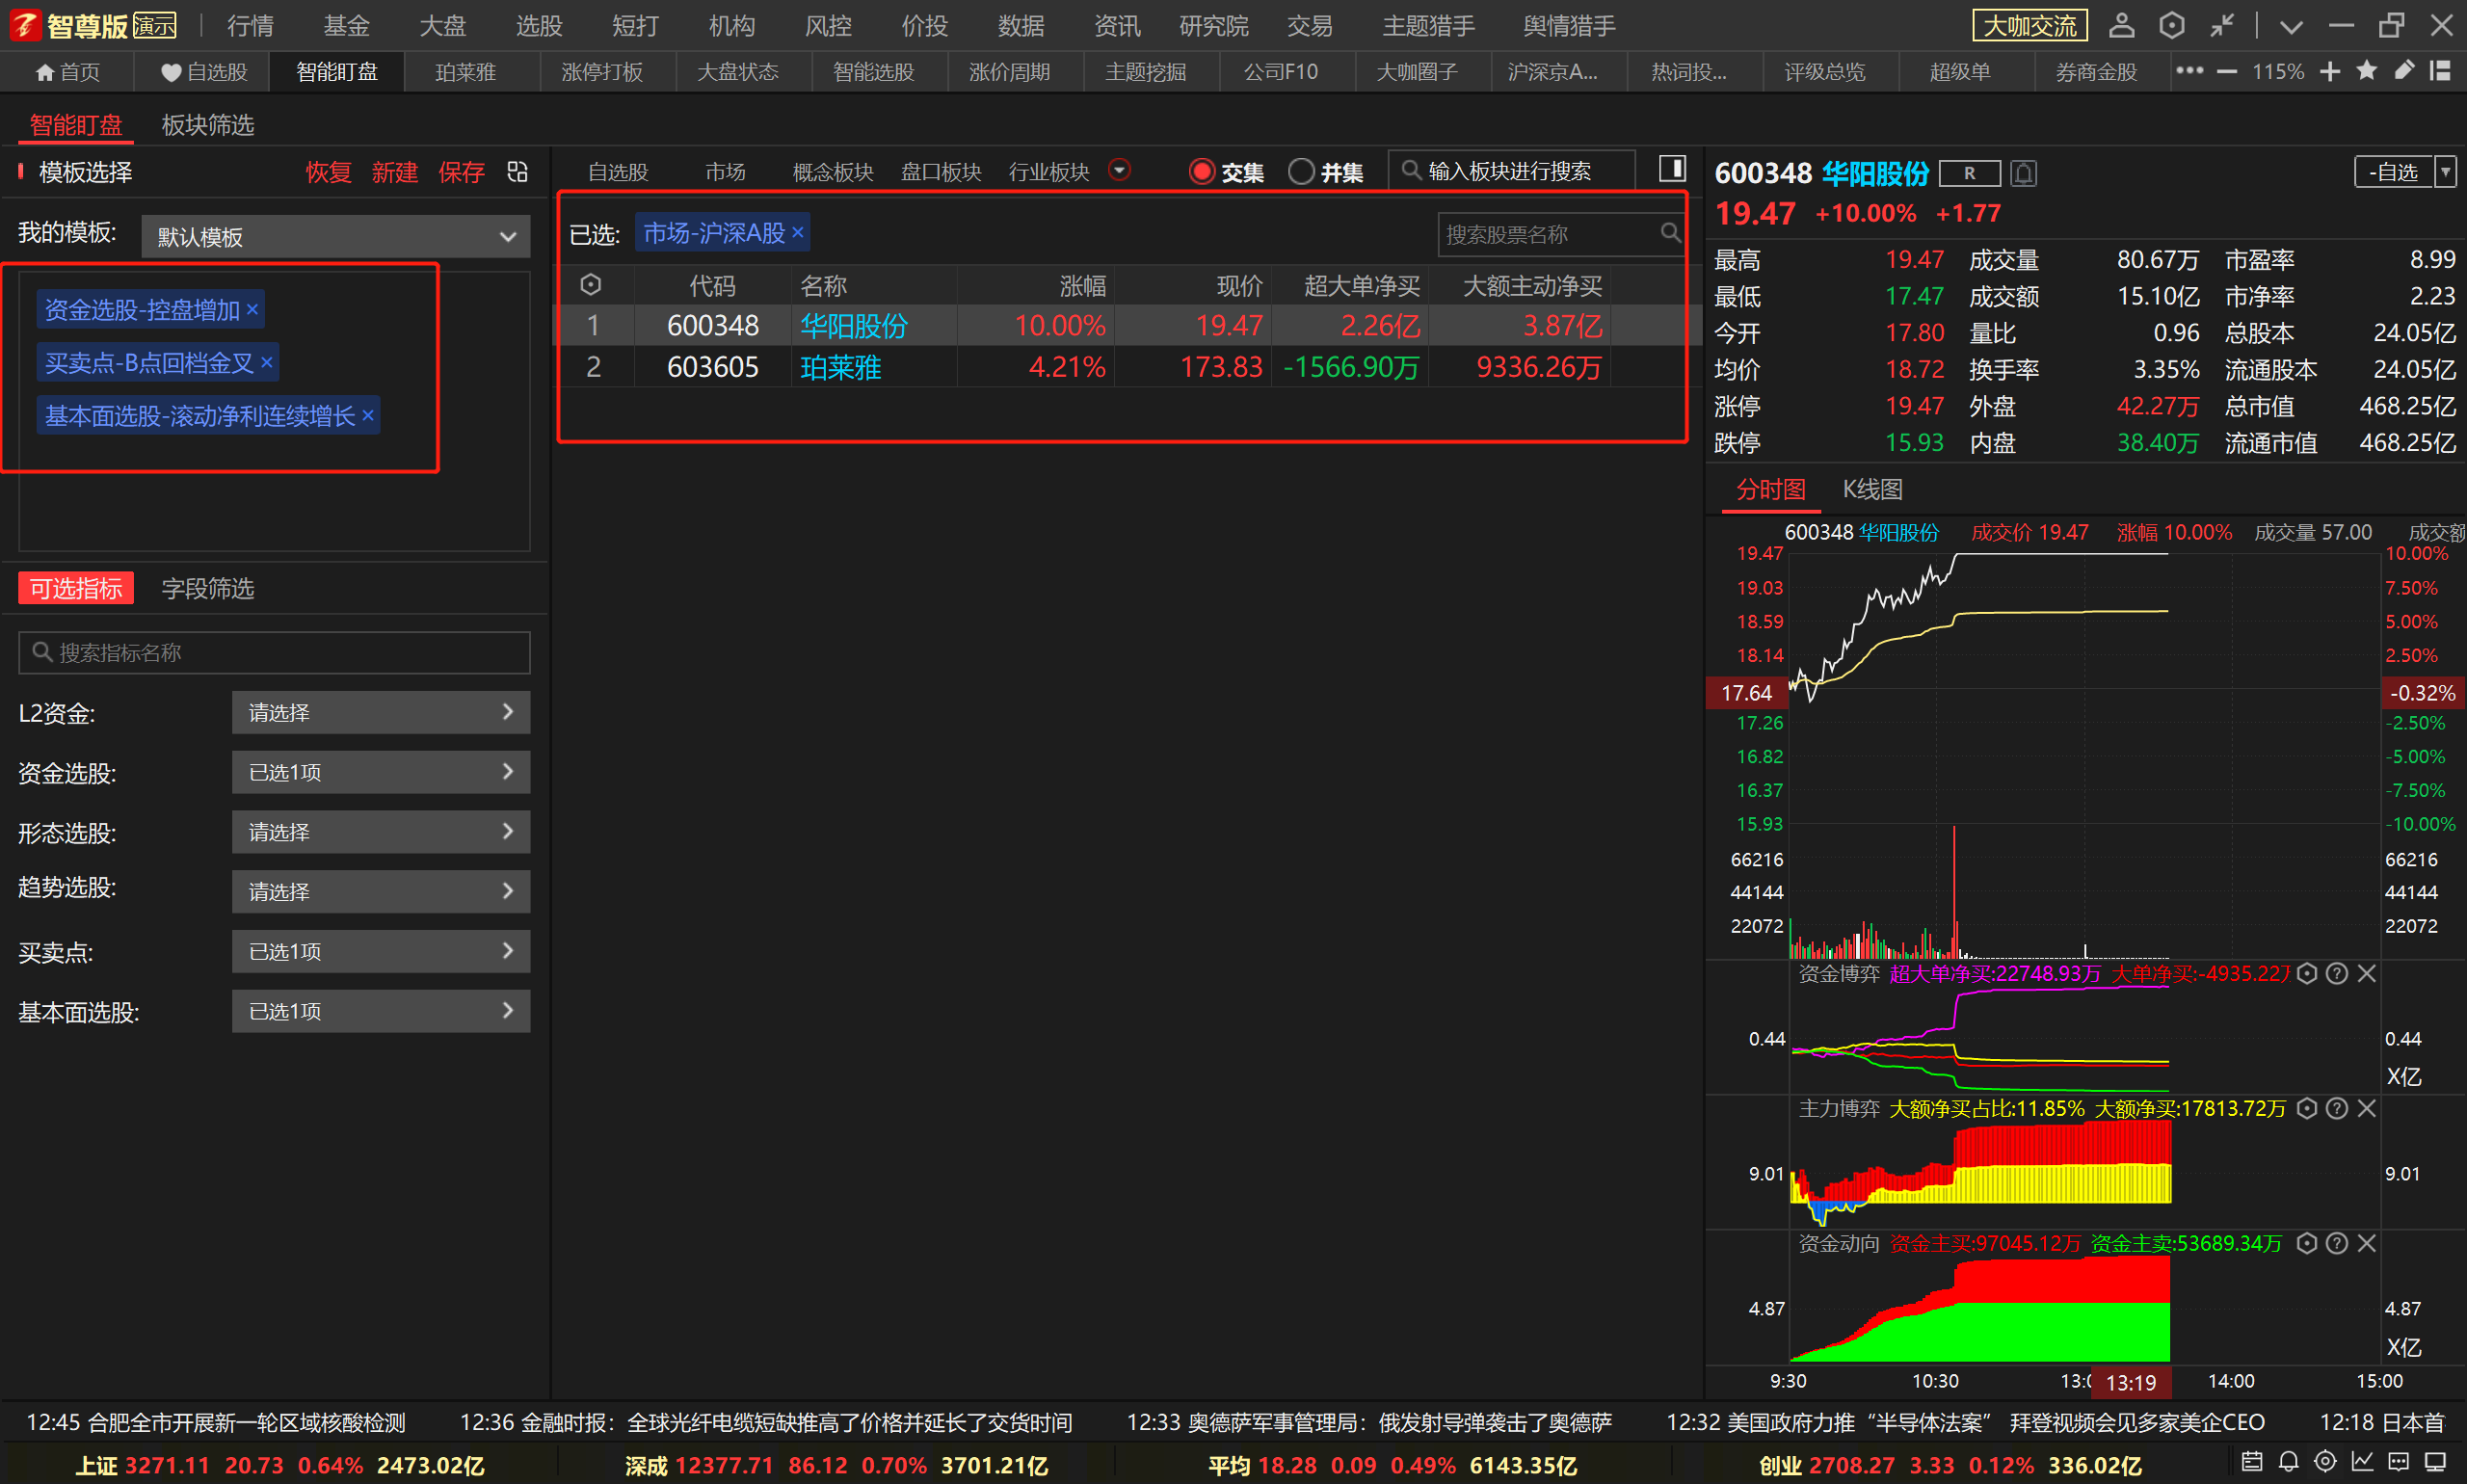The height and width of the screenshot is (1484, 2467).
Task: Open settings icon for 资金博弈 indicator
Action: tap(2307, 973)
